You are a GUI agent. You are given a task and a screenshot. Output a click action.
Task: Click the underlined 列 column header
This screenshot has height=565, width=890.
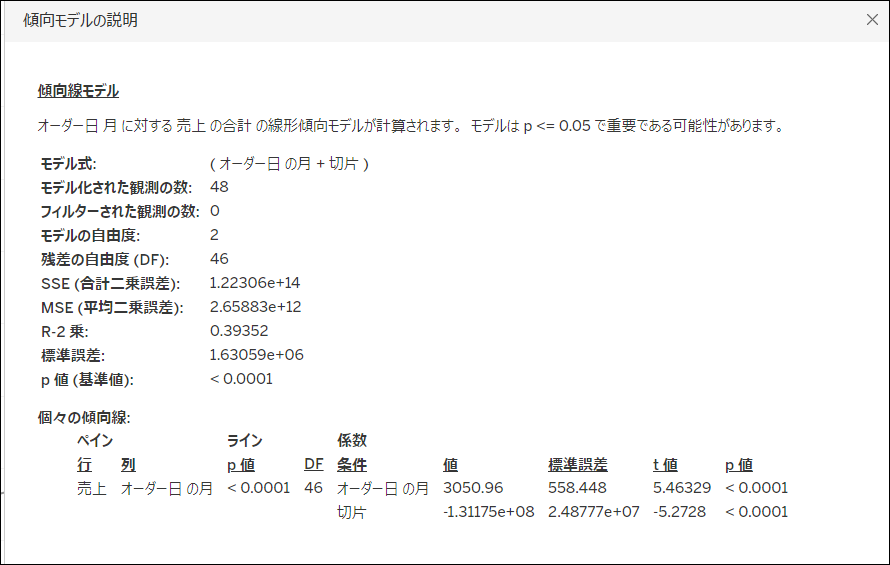tap(128, 465)
